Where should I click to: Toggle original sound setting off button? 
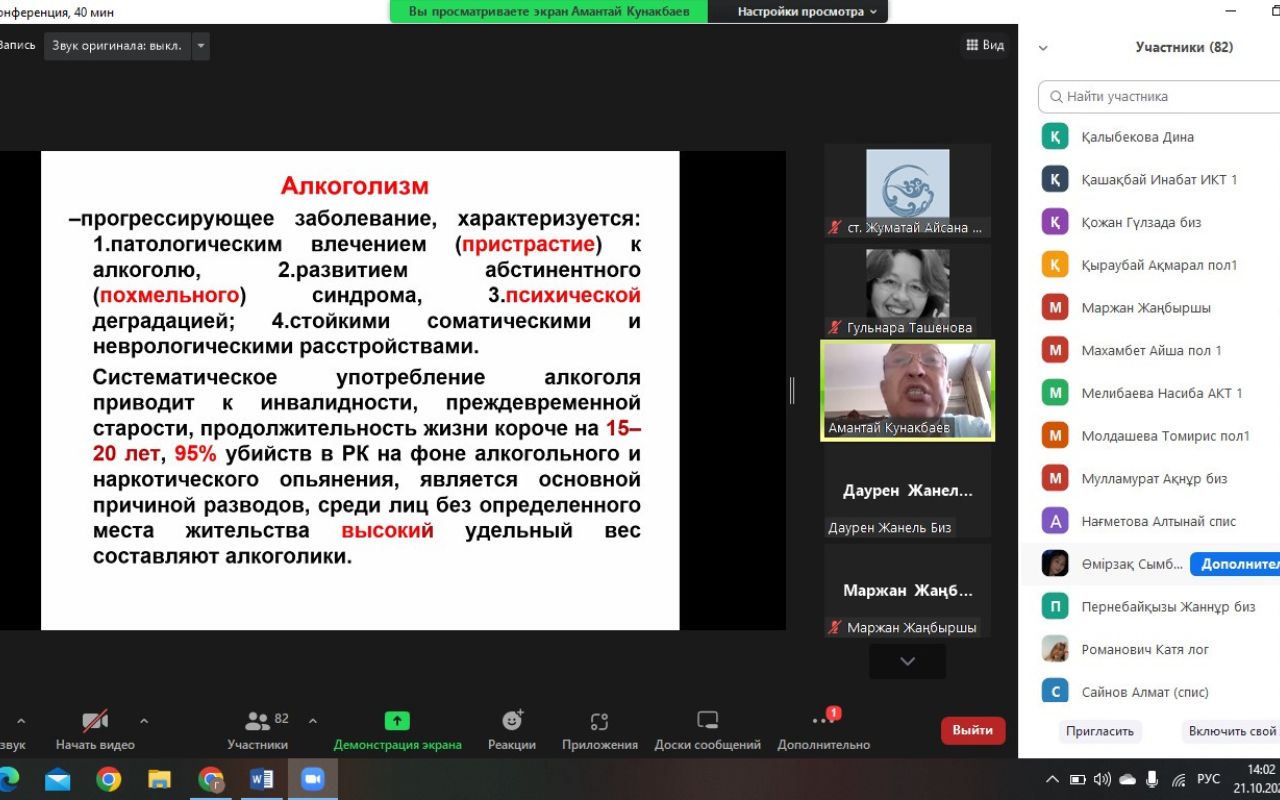[117, 46]
